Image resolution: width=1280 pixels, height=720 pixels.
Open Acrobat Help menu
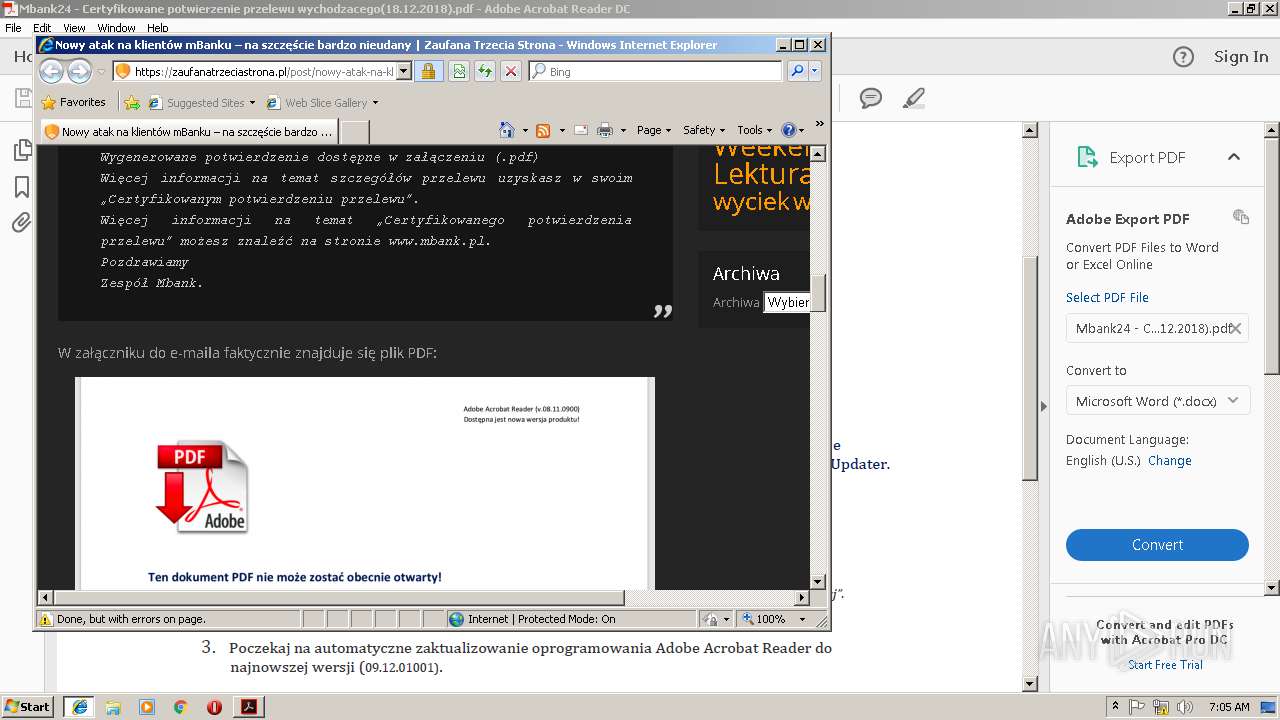click(x=158, y=28)
